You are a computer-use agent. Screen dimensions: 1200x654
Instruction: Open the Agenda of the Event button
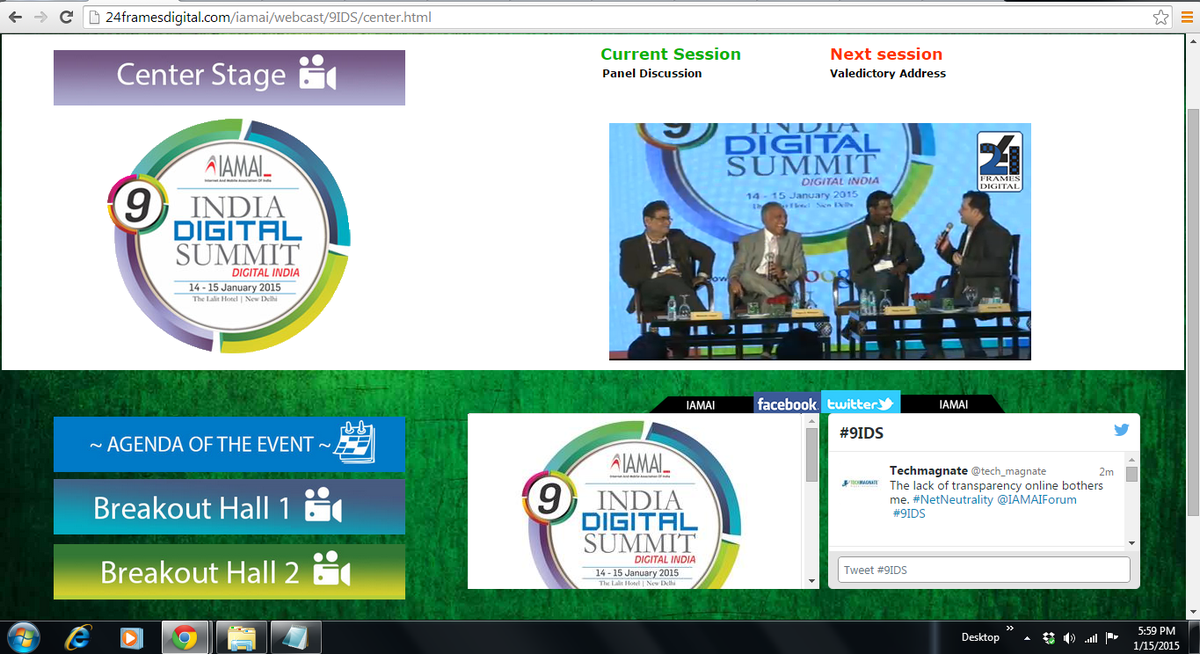pyautogui.click(x=229, y=444)
